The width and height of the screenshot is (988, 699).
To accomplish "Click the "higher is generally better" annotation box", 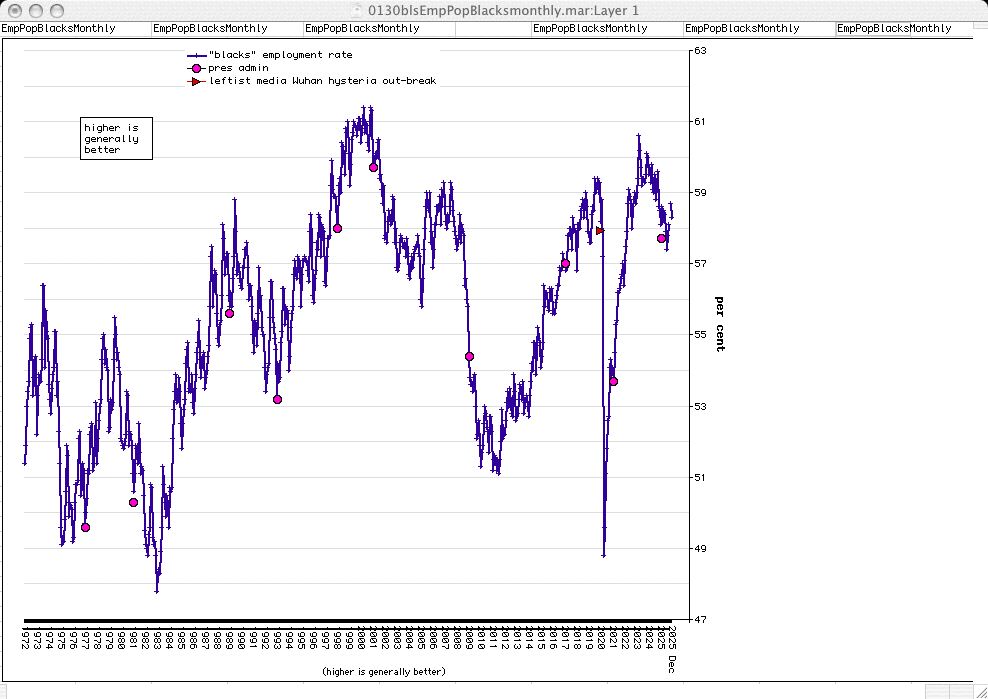I will [x=116, y=139].
